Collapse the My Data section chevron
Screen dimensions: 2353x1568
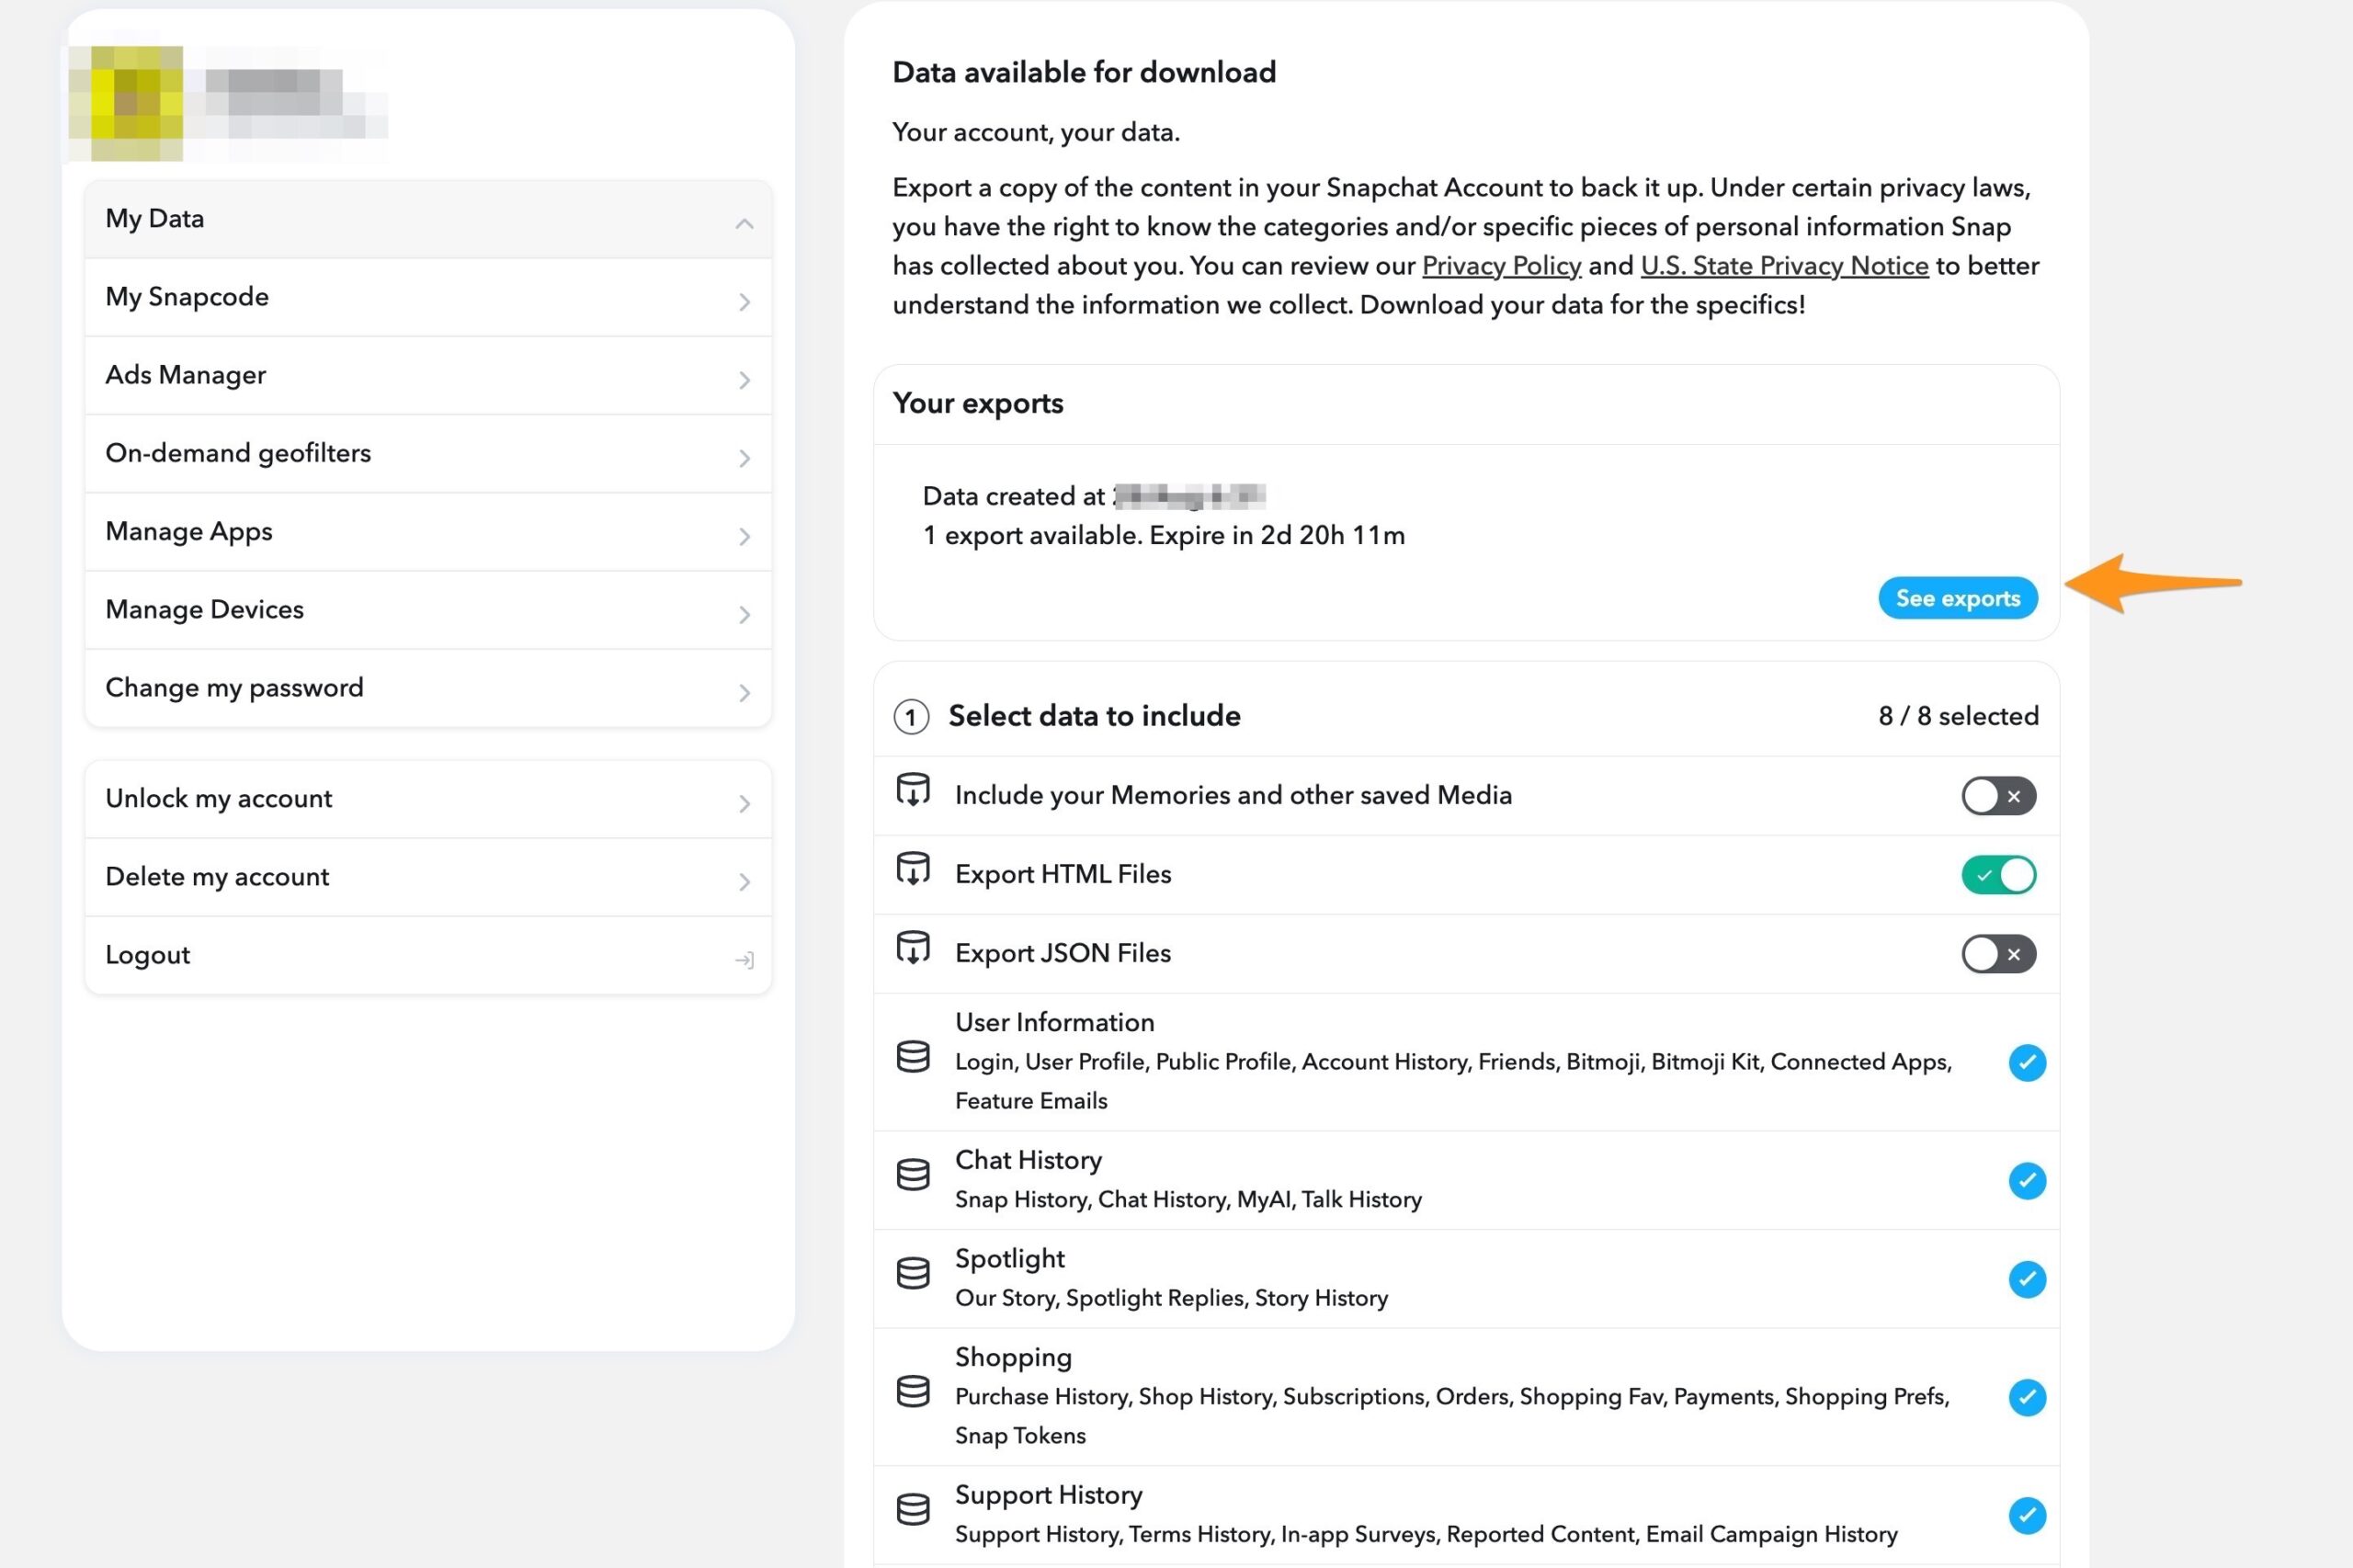click(744, 223)
